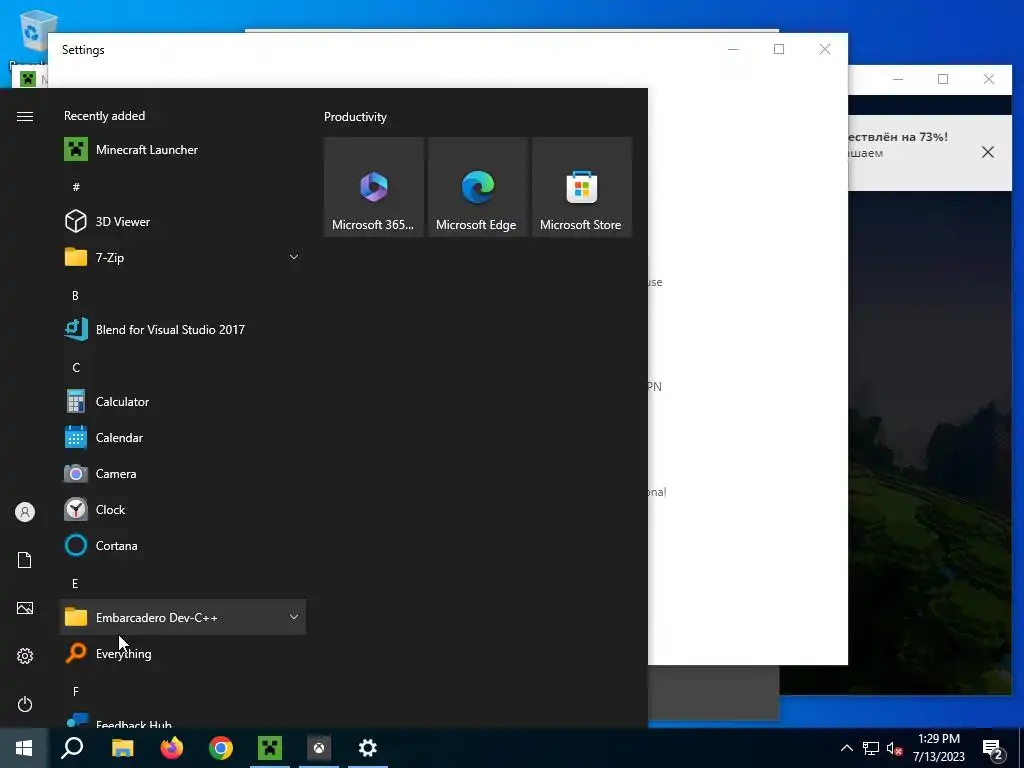Switch to Xbox app in taskbar
Viewport: 1024px width, 768px height.
coord(319,748)
